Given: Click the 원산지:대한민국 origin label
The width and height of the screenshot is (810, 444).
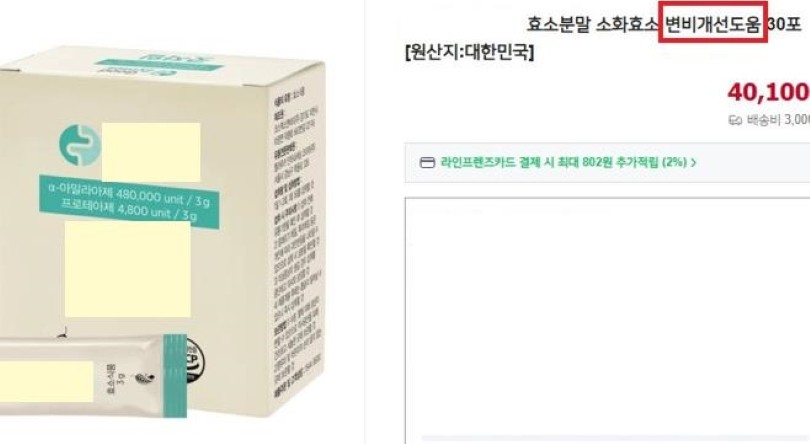Looking at the screenshot, I should tap(470, 52).
